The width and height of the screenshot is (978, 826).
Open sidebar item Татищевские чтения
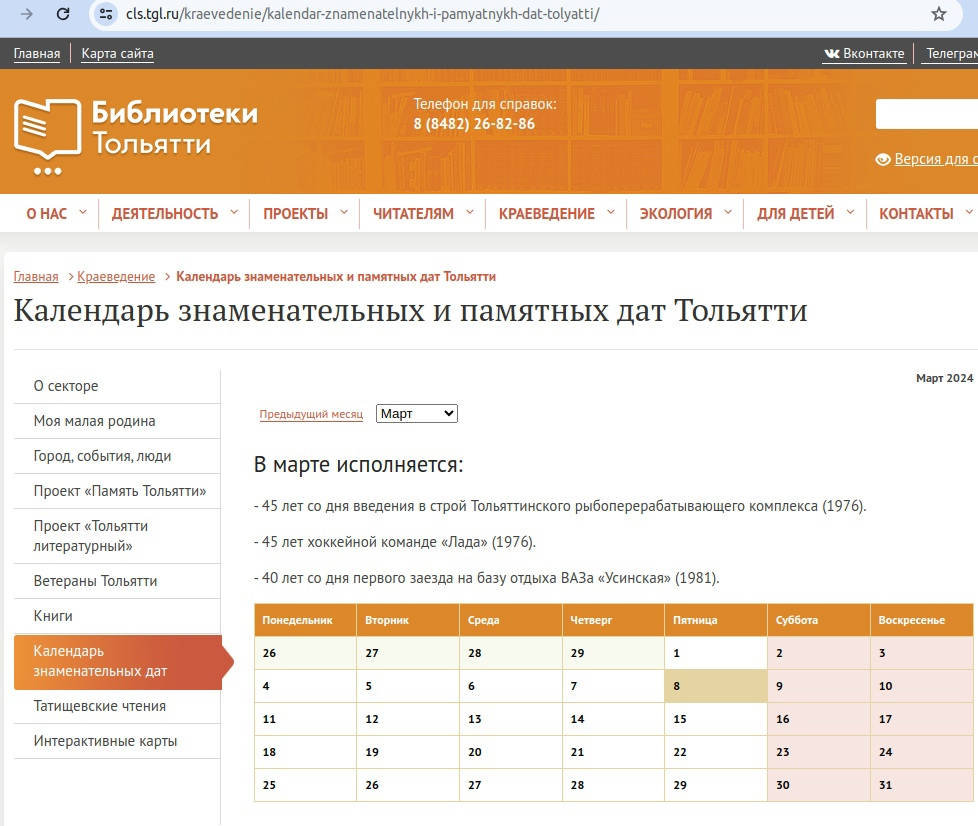coord(117,706)
